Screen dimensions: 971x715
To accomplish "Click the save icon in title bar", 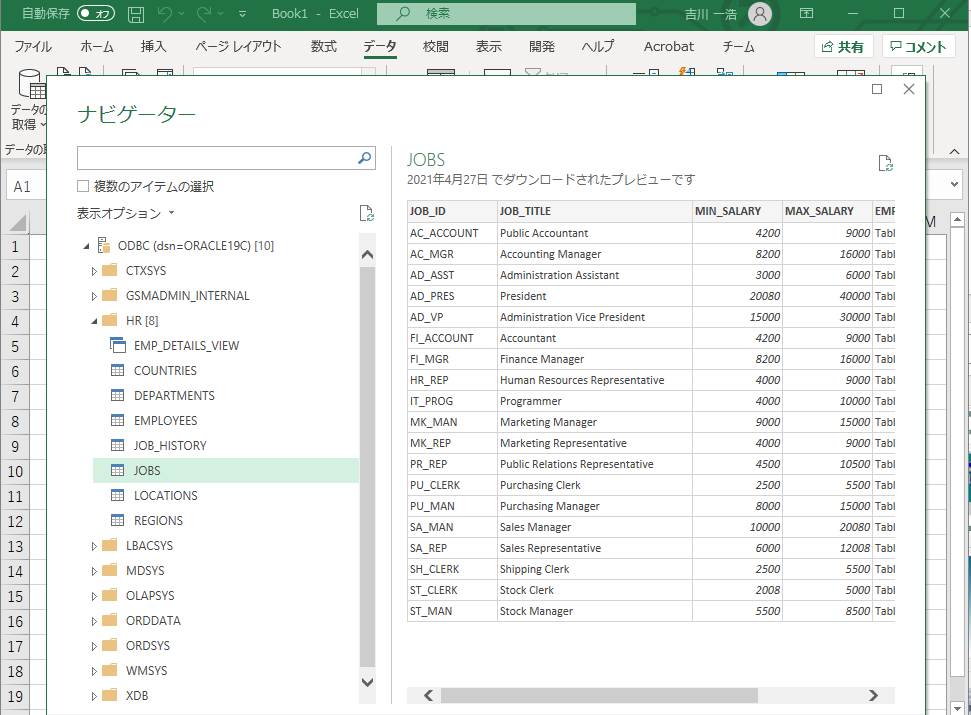I will 136,14.
